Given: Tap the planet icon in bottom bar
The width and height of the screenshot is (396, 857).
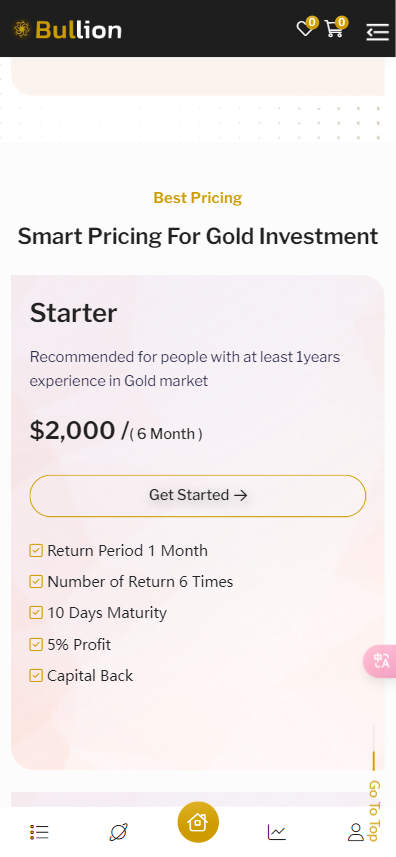Looking at the screenshot, I should [119, 832].
